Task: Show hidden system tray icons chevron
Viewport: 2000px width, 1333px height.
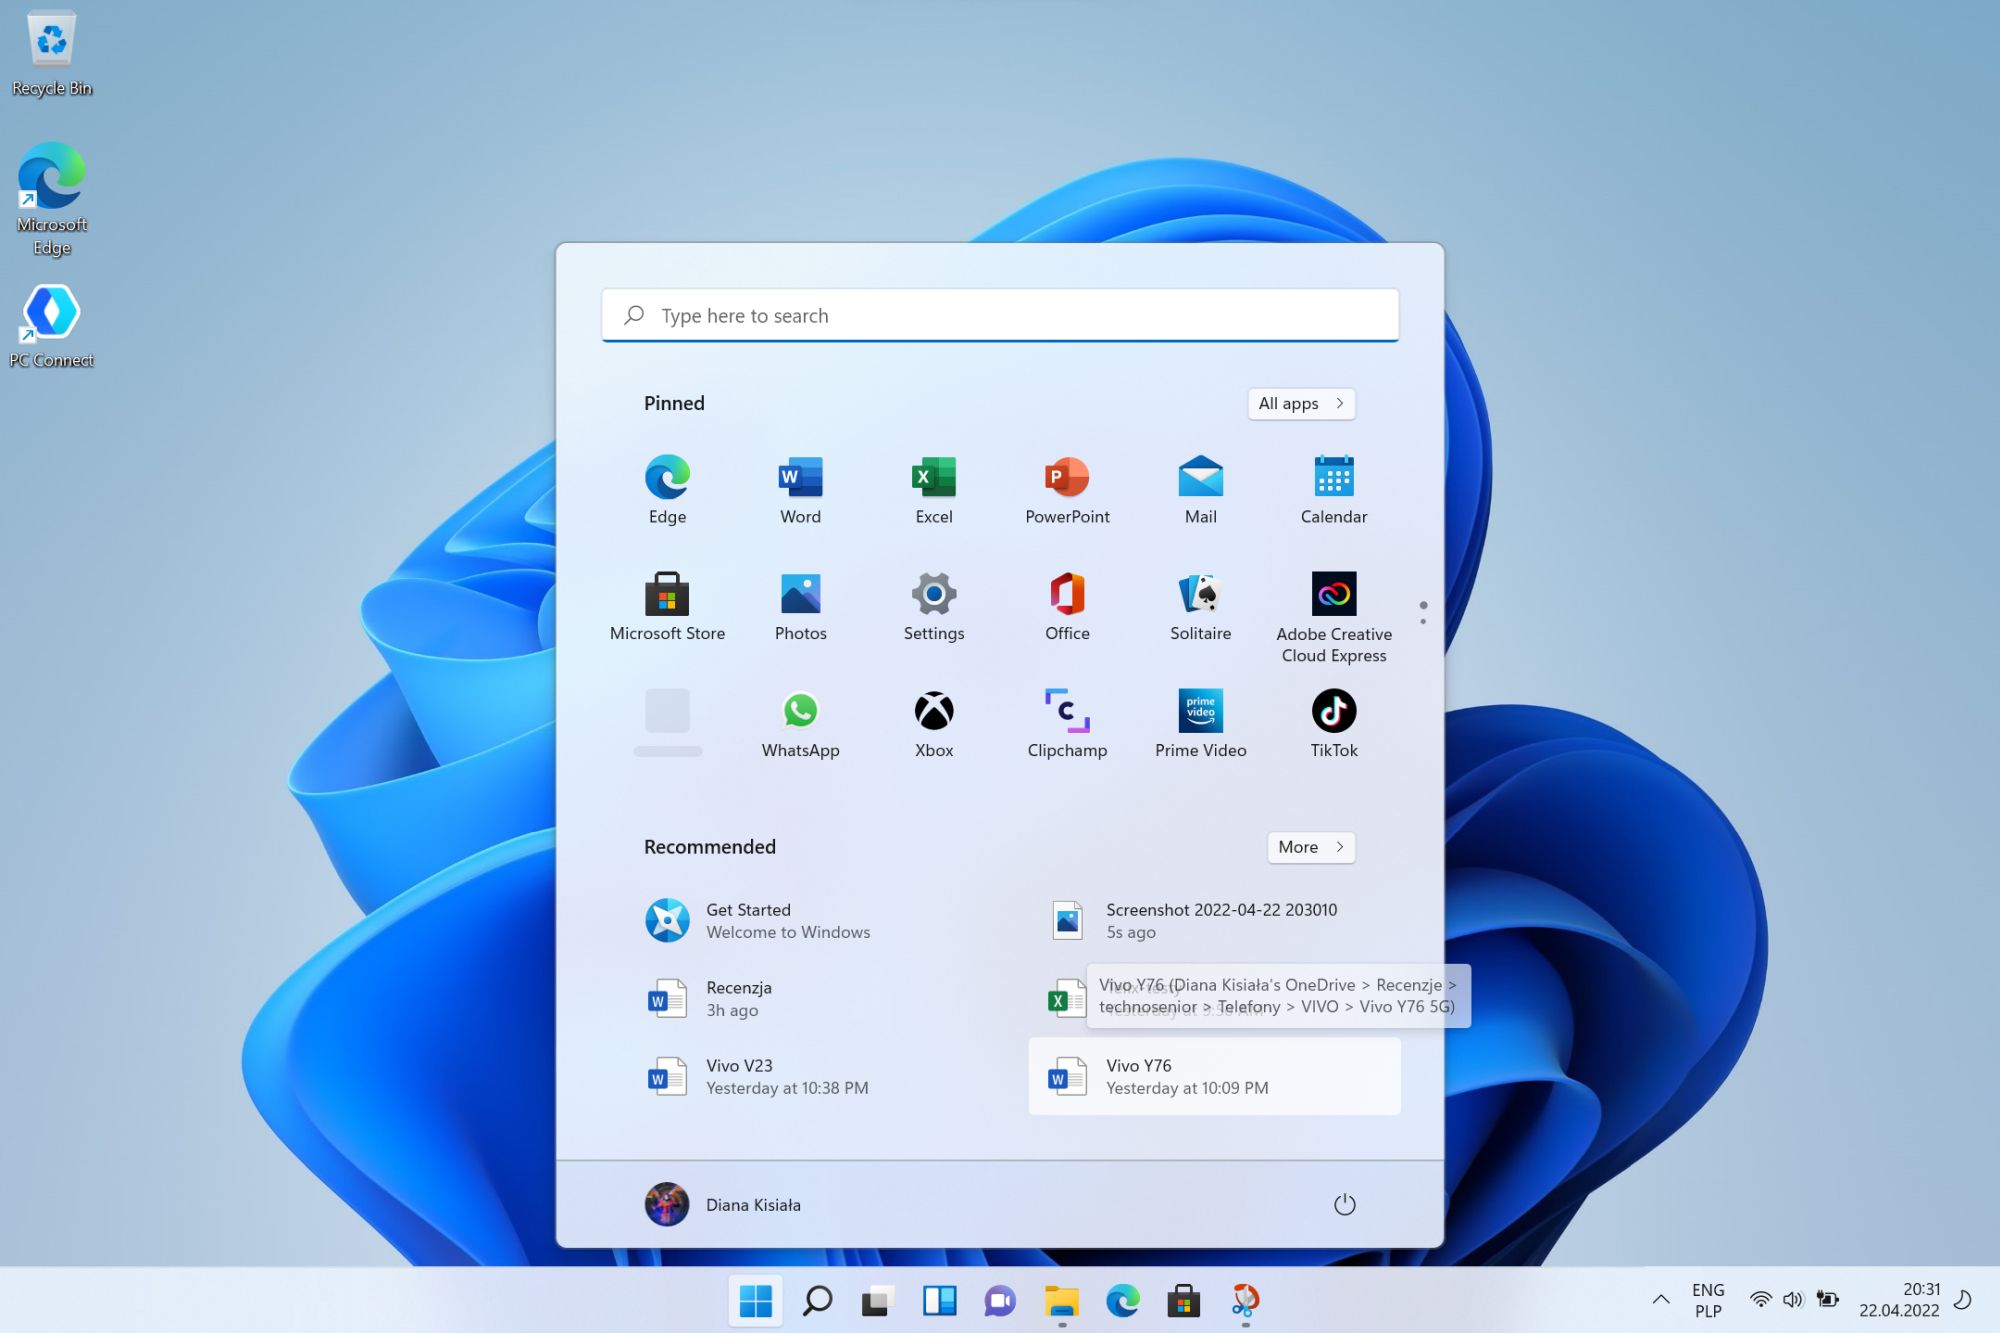Action: point(1660,1300)
